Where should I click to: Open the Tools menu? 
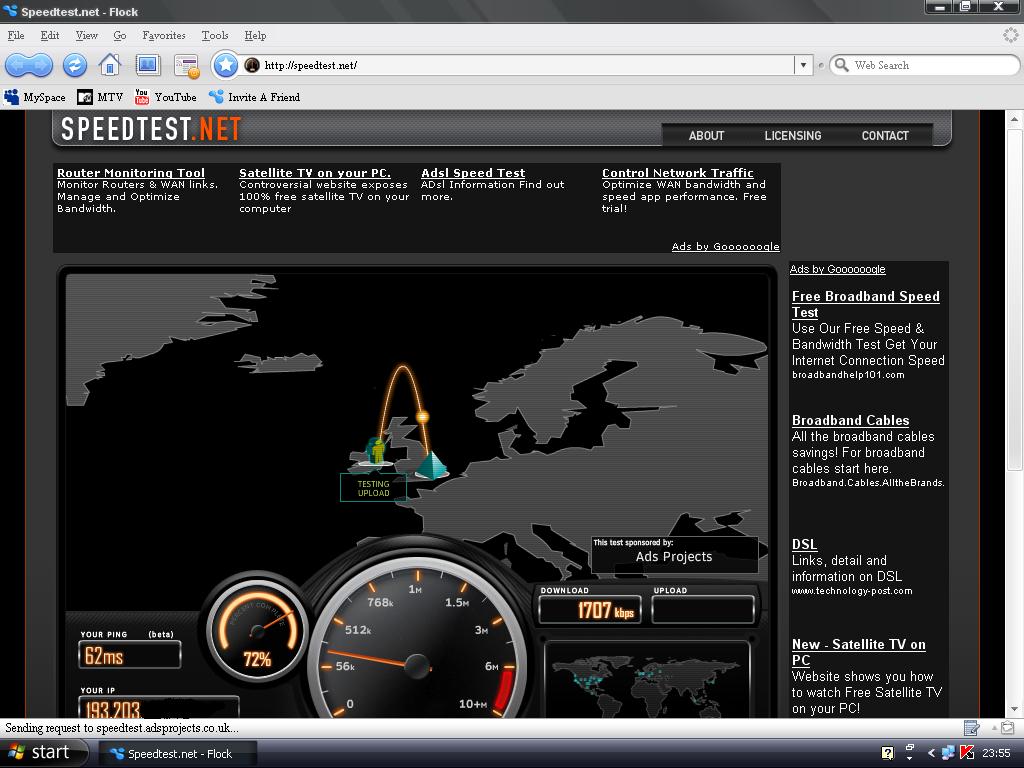tap(215, 35)
